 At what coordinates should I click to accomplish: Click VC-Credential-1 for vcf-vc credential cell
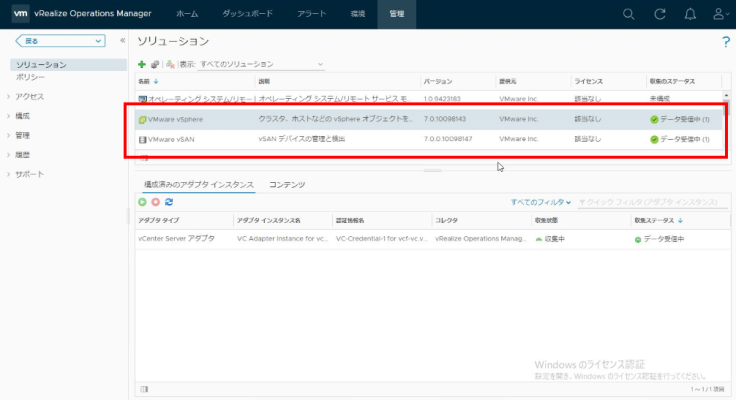click(x=382, y=238)
